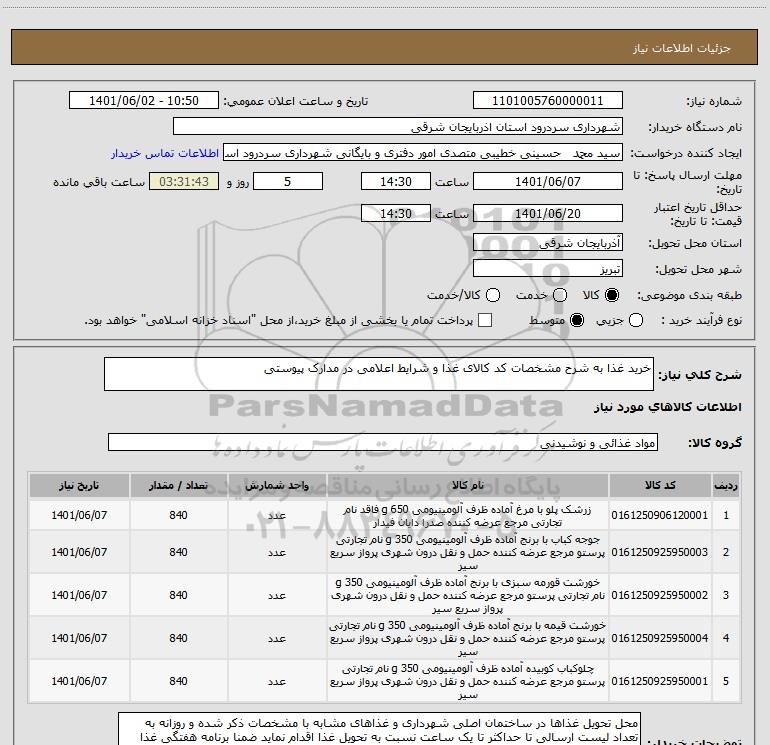770x745 pixels.
Task: Select product code 0161250925950004
Action: point(660,638)
